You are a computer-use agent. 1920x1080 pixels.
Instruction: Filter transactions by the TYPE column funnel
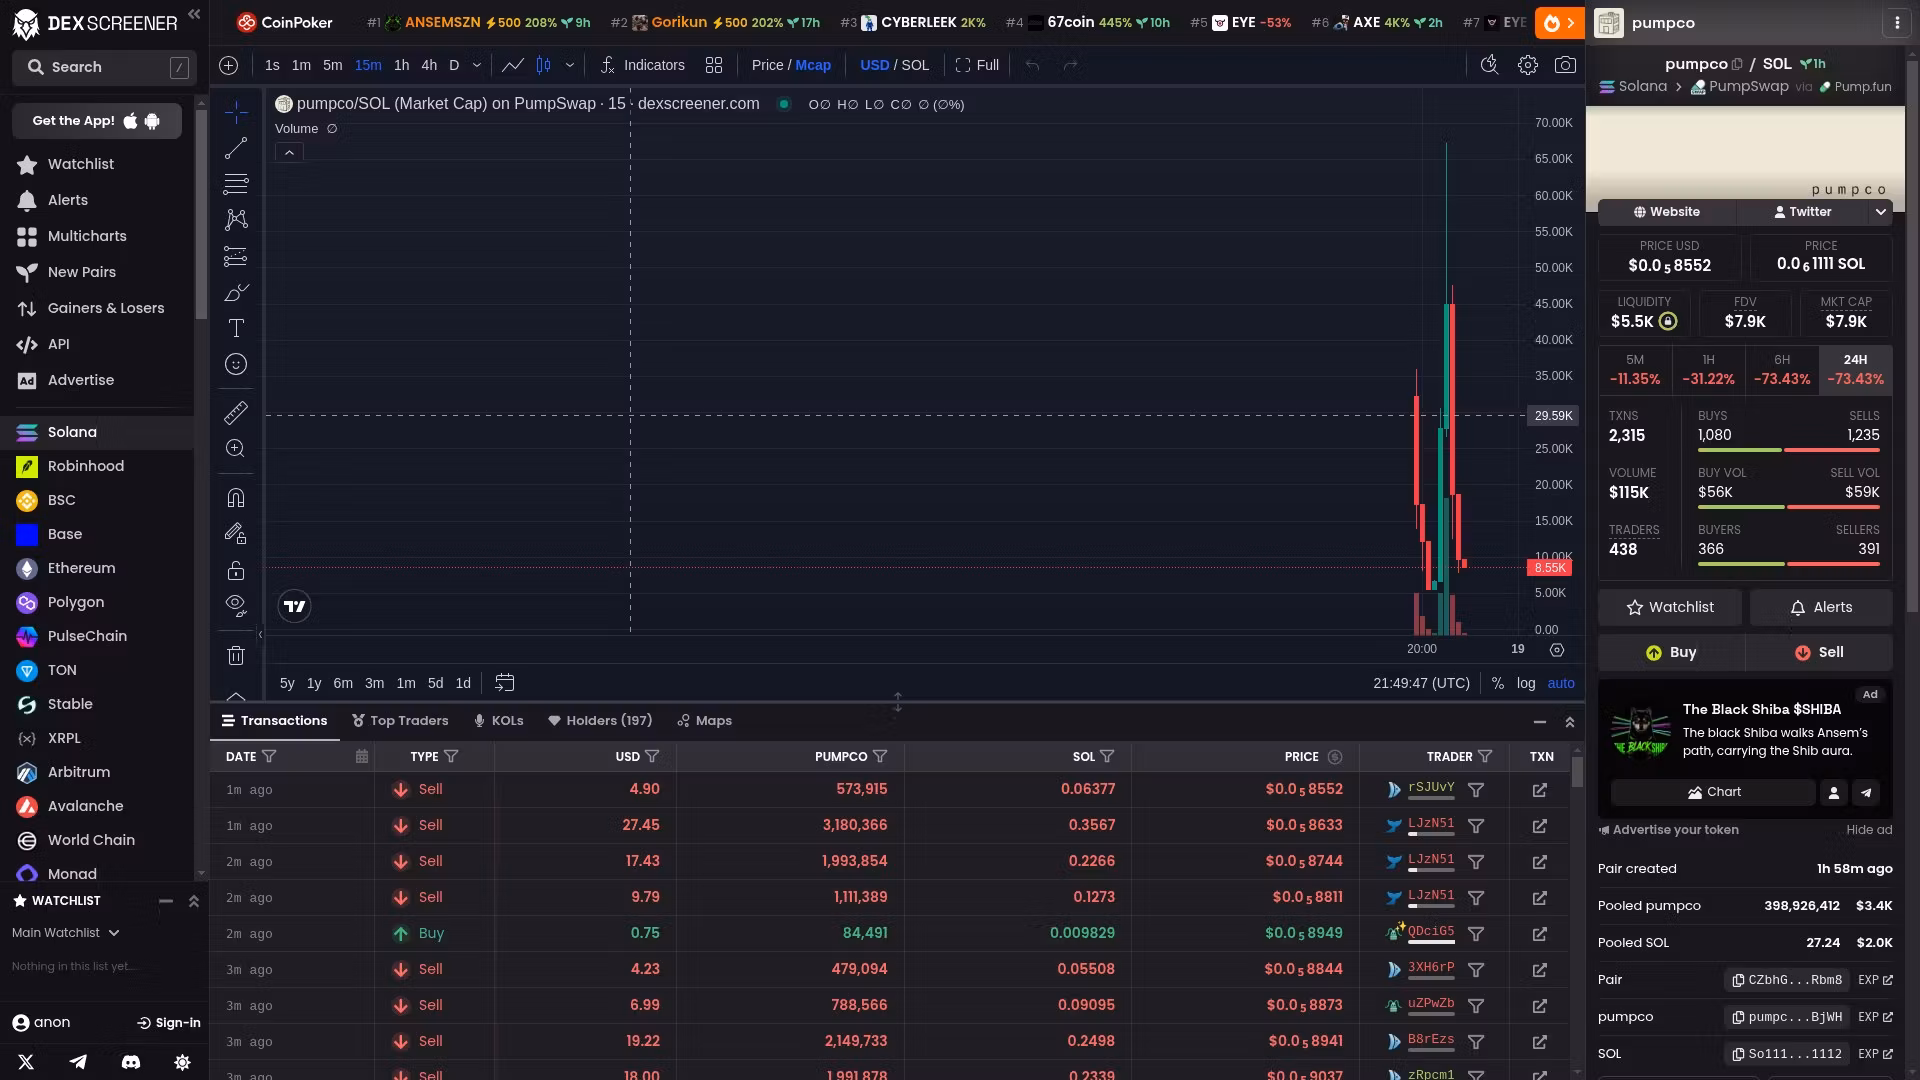451,757
